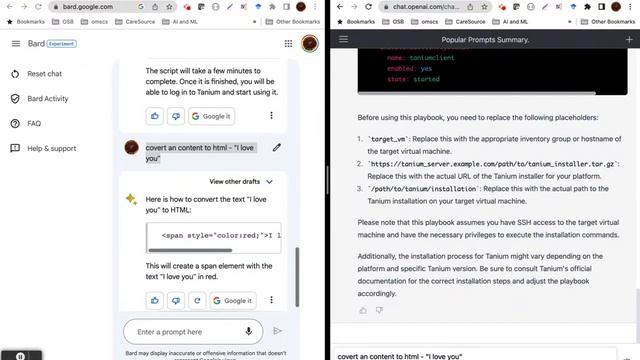Regenerate the HTML span response

pos(197,301)
